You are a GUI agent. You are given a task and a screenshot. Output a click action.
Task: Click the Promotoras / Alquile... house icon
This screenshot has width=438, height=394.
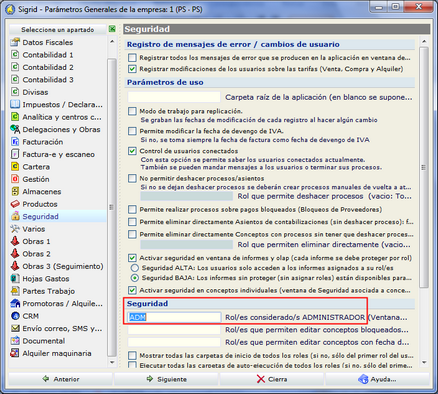pyautogui.click(x=15, y=304)
